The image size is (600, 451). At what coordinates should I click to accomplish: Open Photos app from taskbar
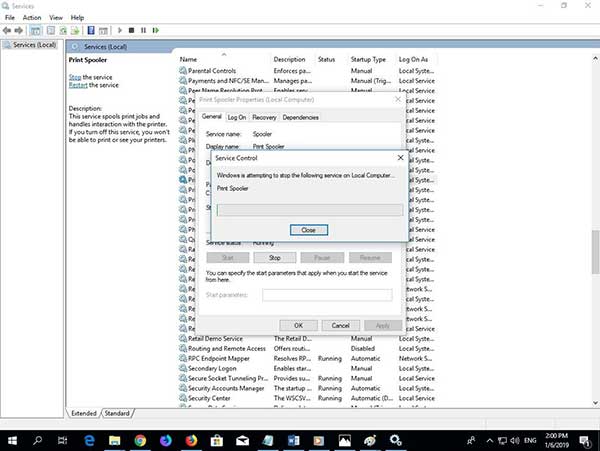point(344,441)
